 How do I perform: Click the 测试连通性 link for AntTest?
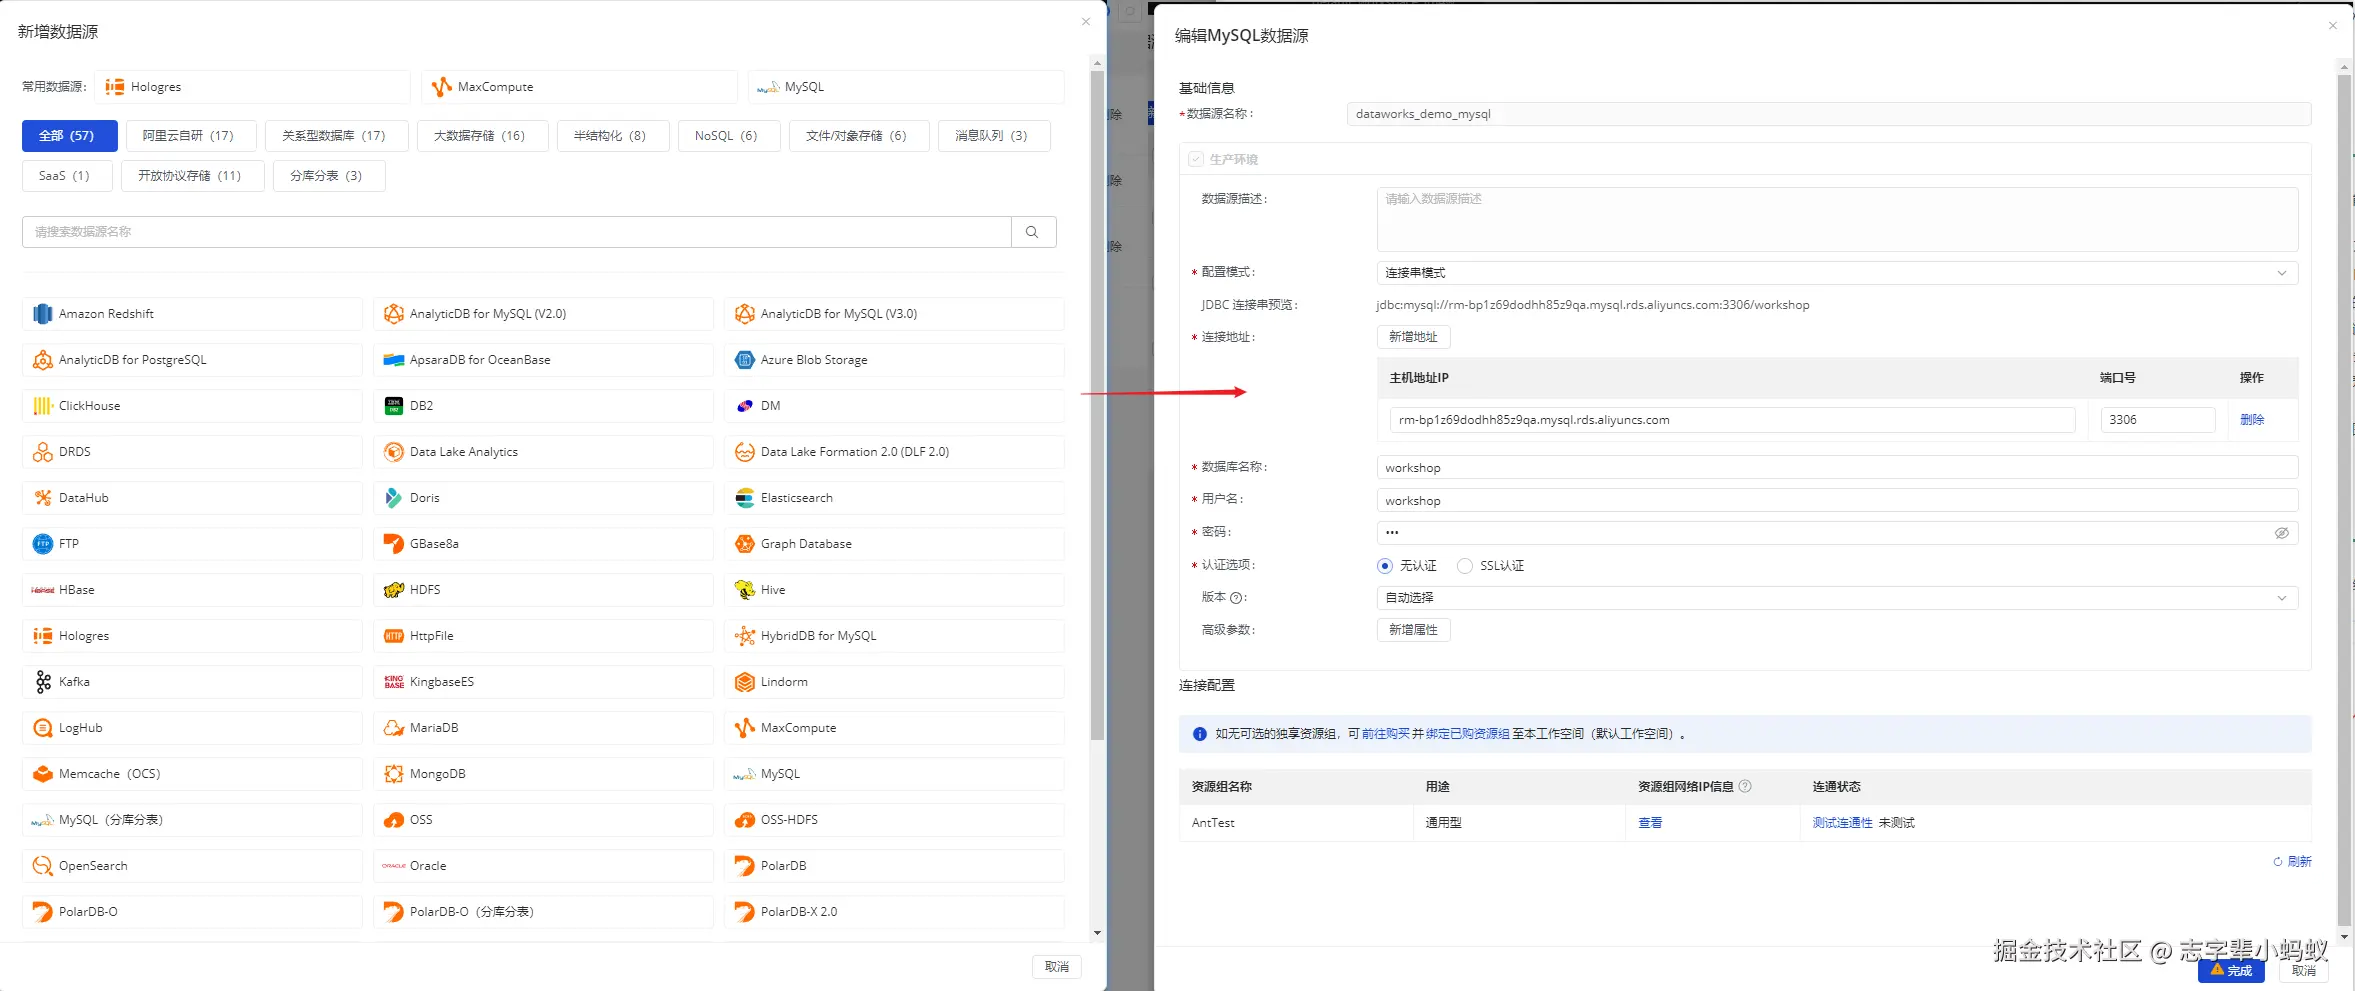(1842, 823)
